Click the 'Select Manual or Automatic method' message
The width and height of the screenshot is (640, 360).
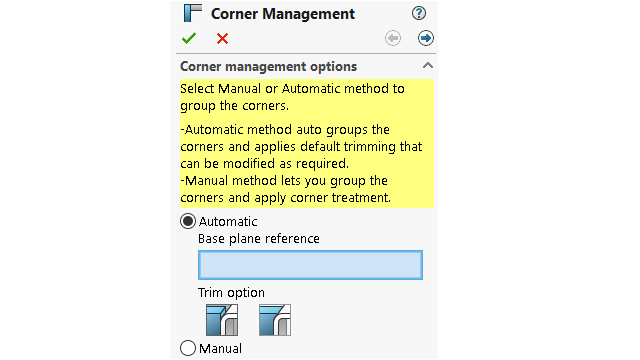click(292, 97)
